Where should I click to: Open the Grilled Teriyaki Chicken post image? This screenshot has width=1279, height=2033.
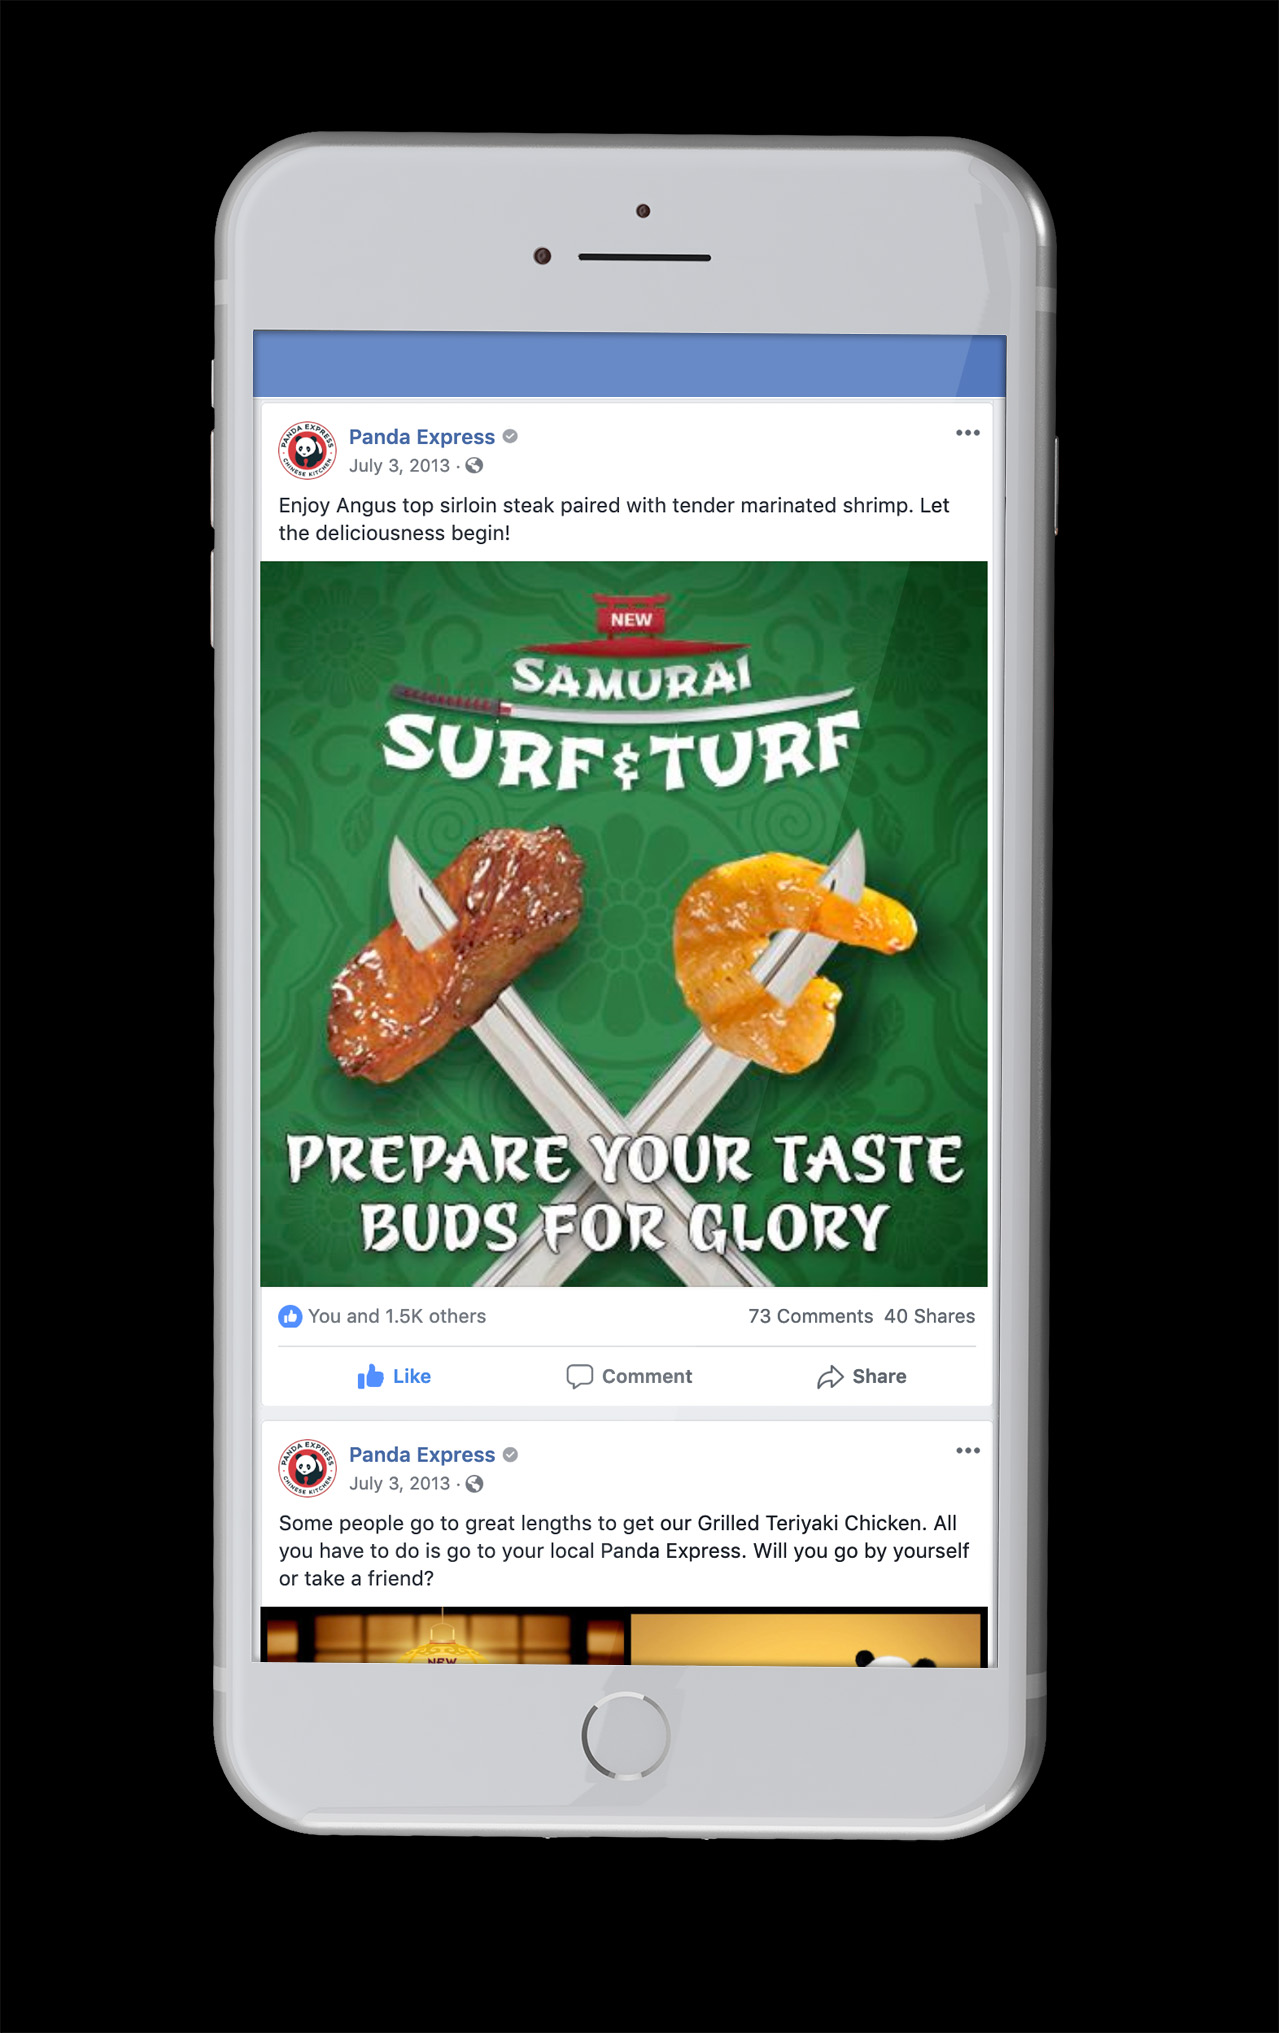[x=624, y=1636]
